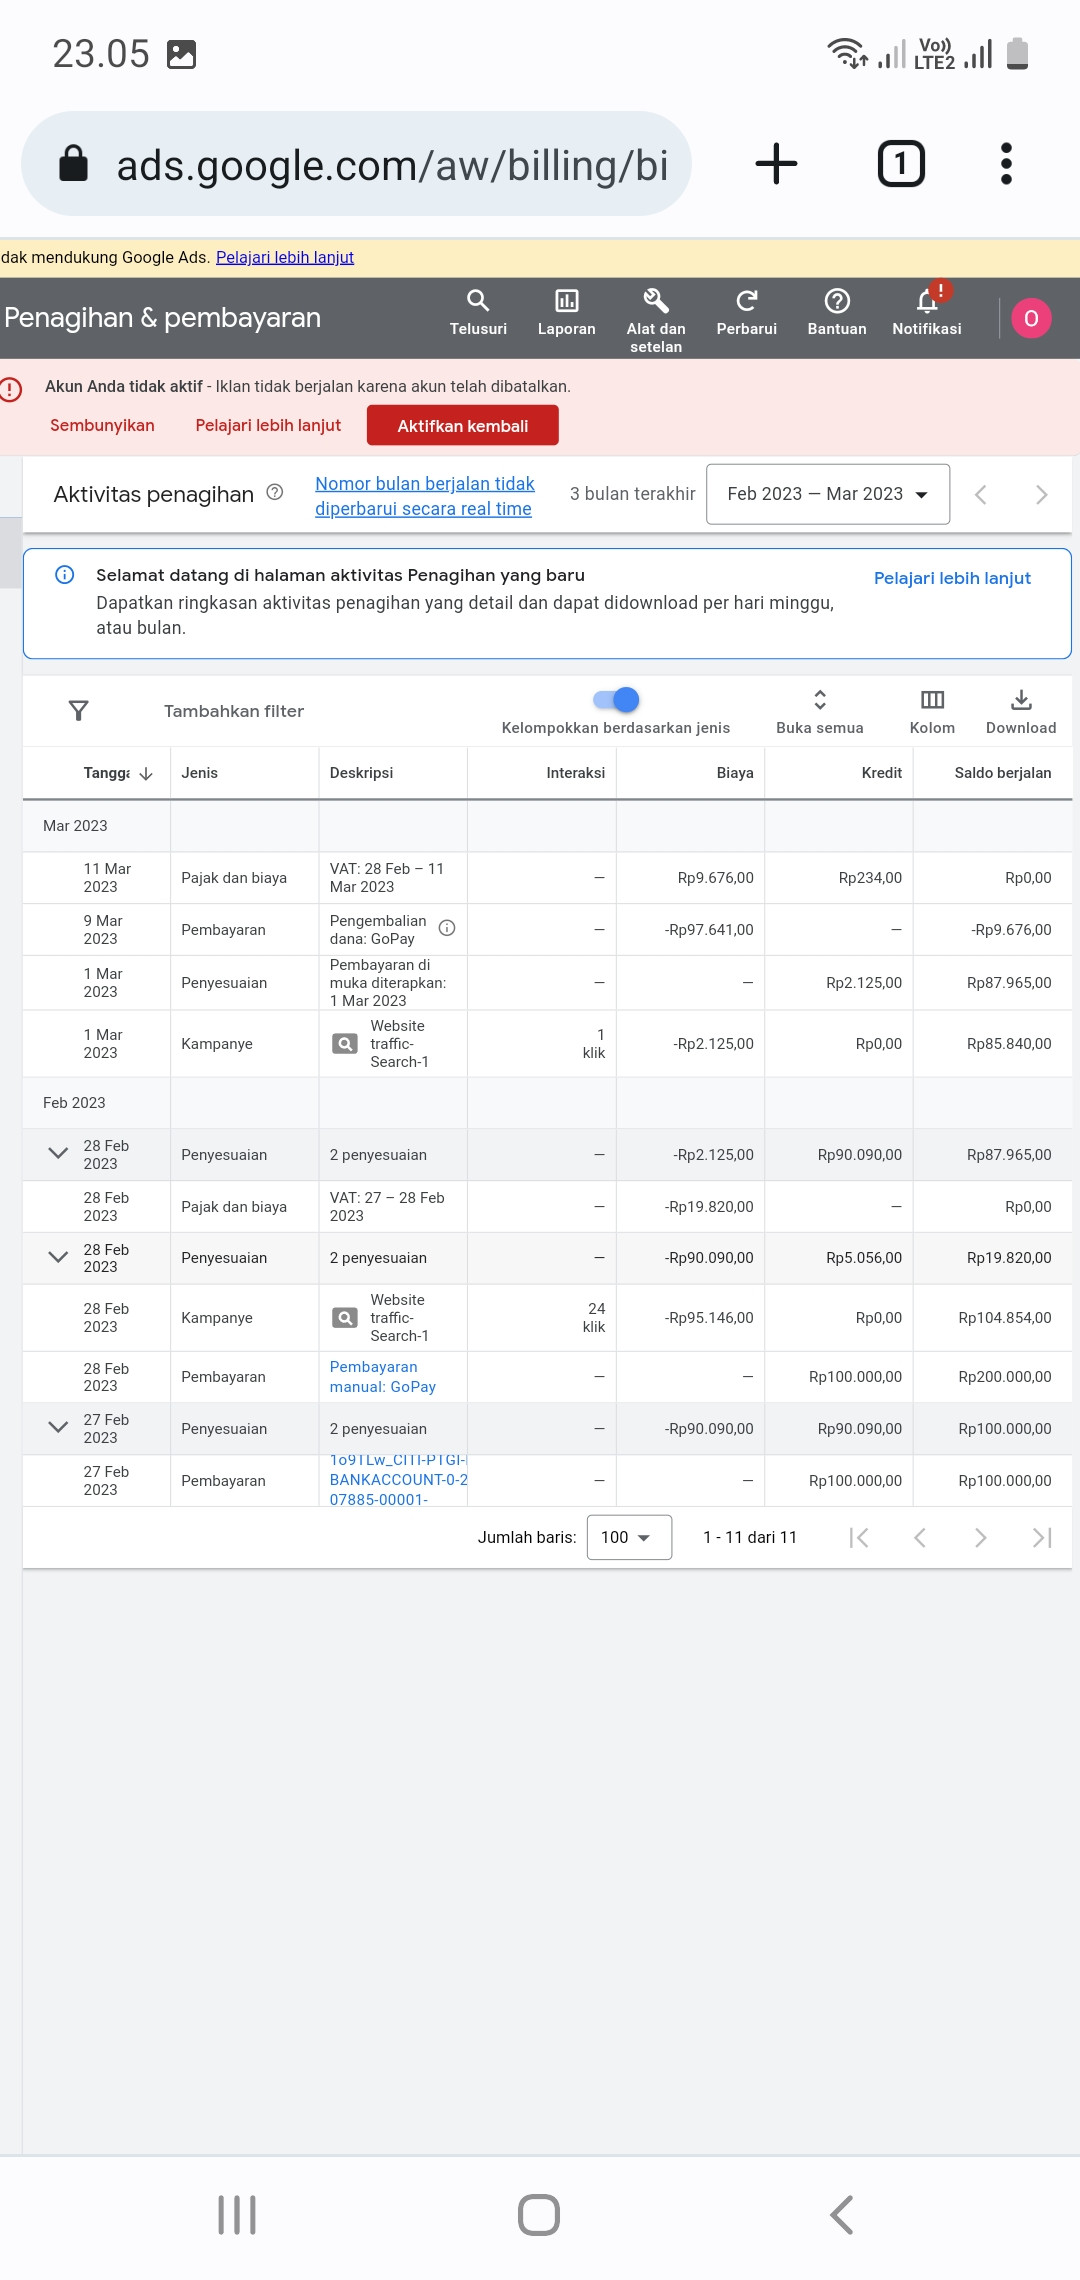This screenshot has width=1080, height=2280.
Task: Open the Kolom columns icon
Action: point(932,700)
